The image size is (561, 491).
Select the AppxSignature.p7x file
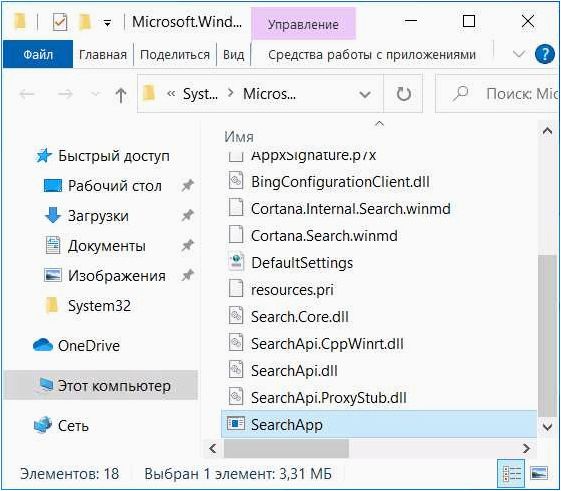point(313,155)
